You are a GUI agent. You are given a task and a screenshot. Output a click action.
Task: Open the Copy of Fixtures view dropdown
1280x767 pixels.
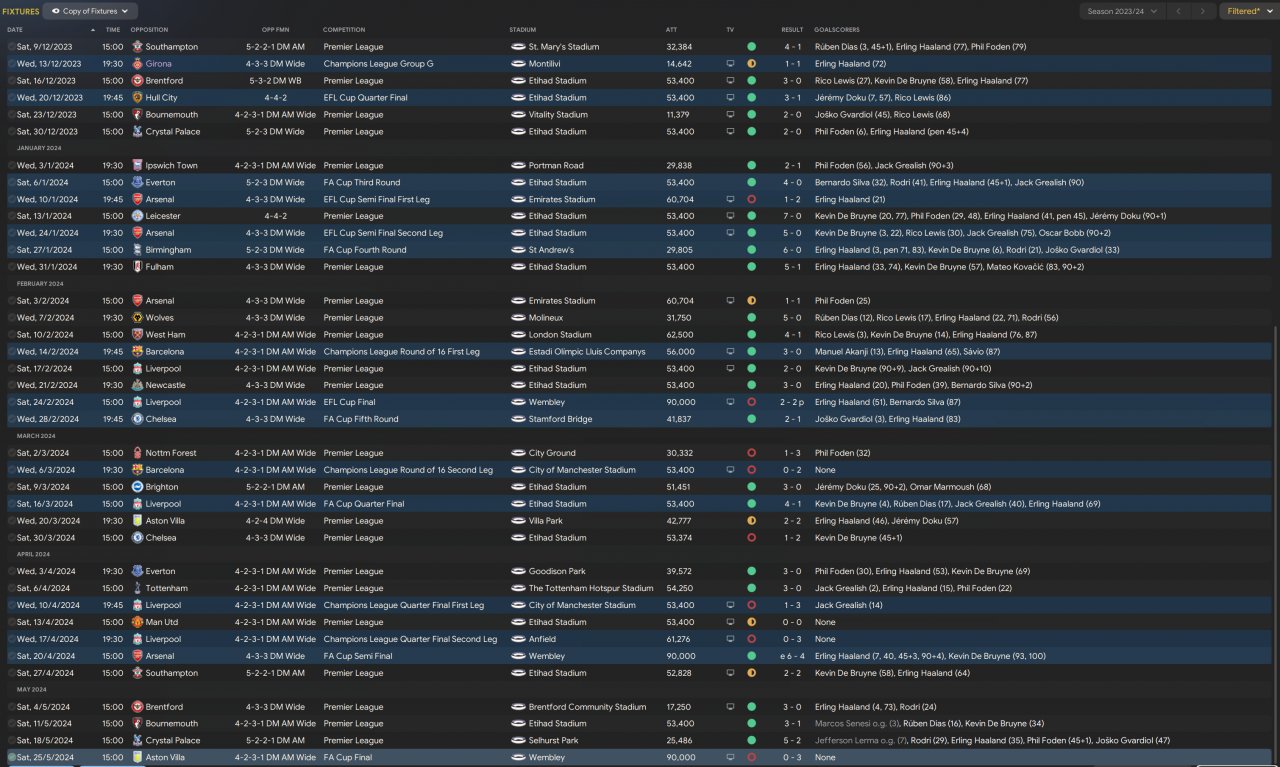[90, 11]
